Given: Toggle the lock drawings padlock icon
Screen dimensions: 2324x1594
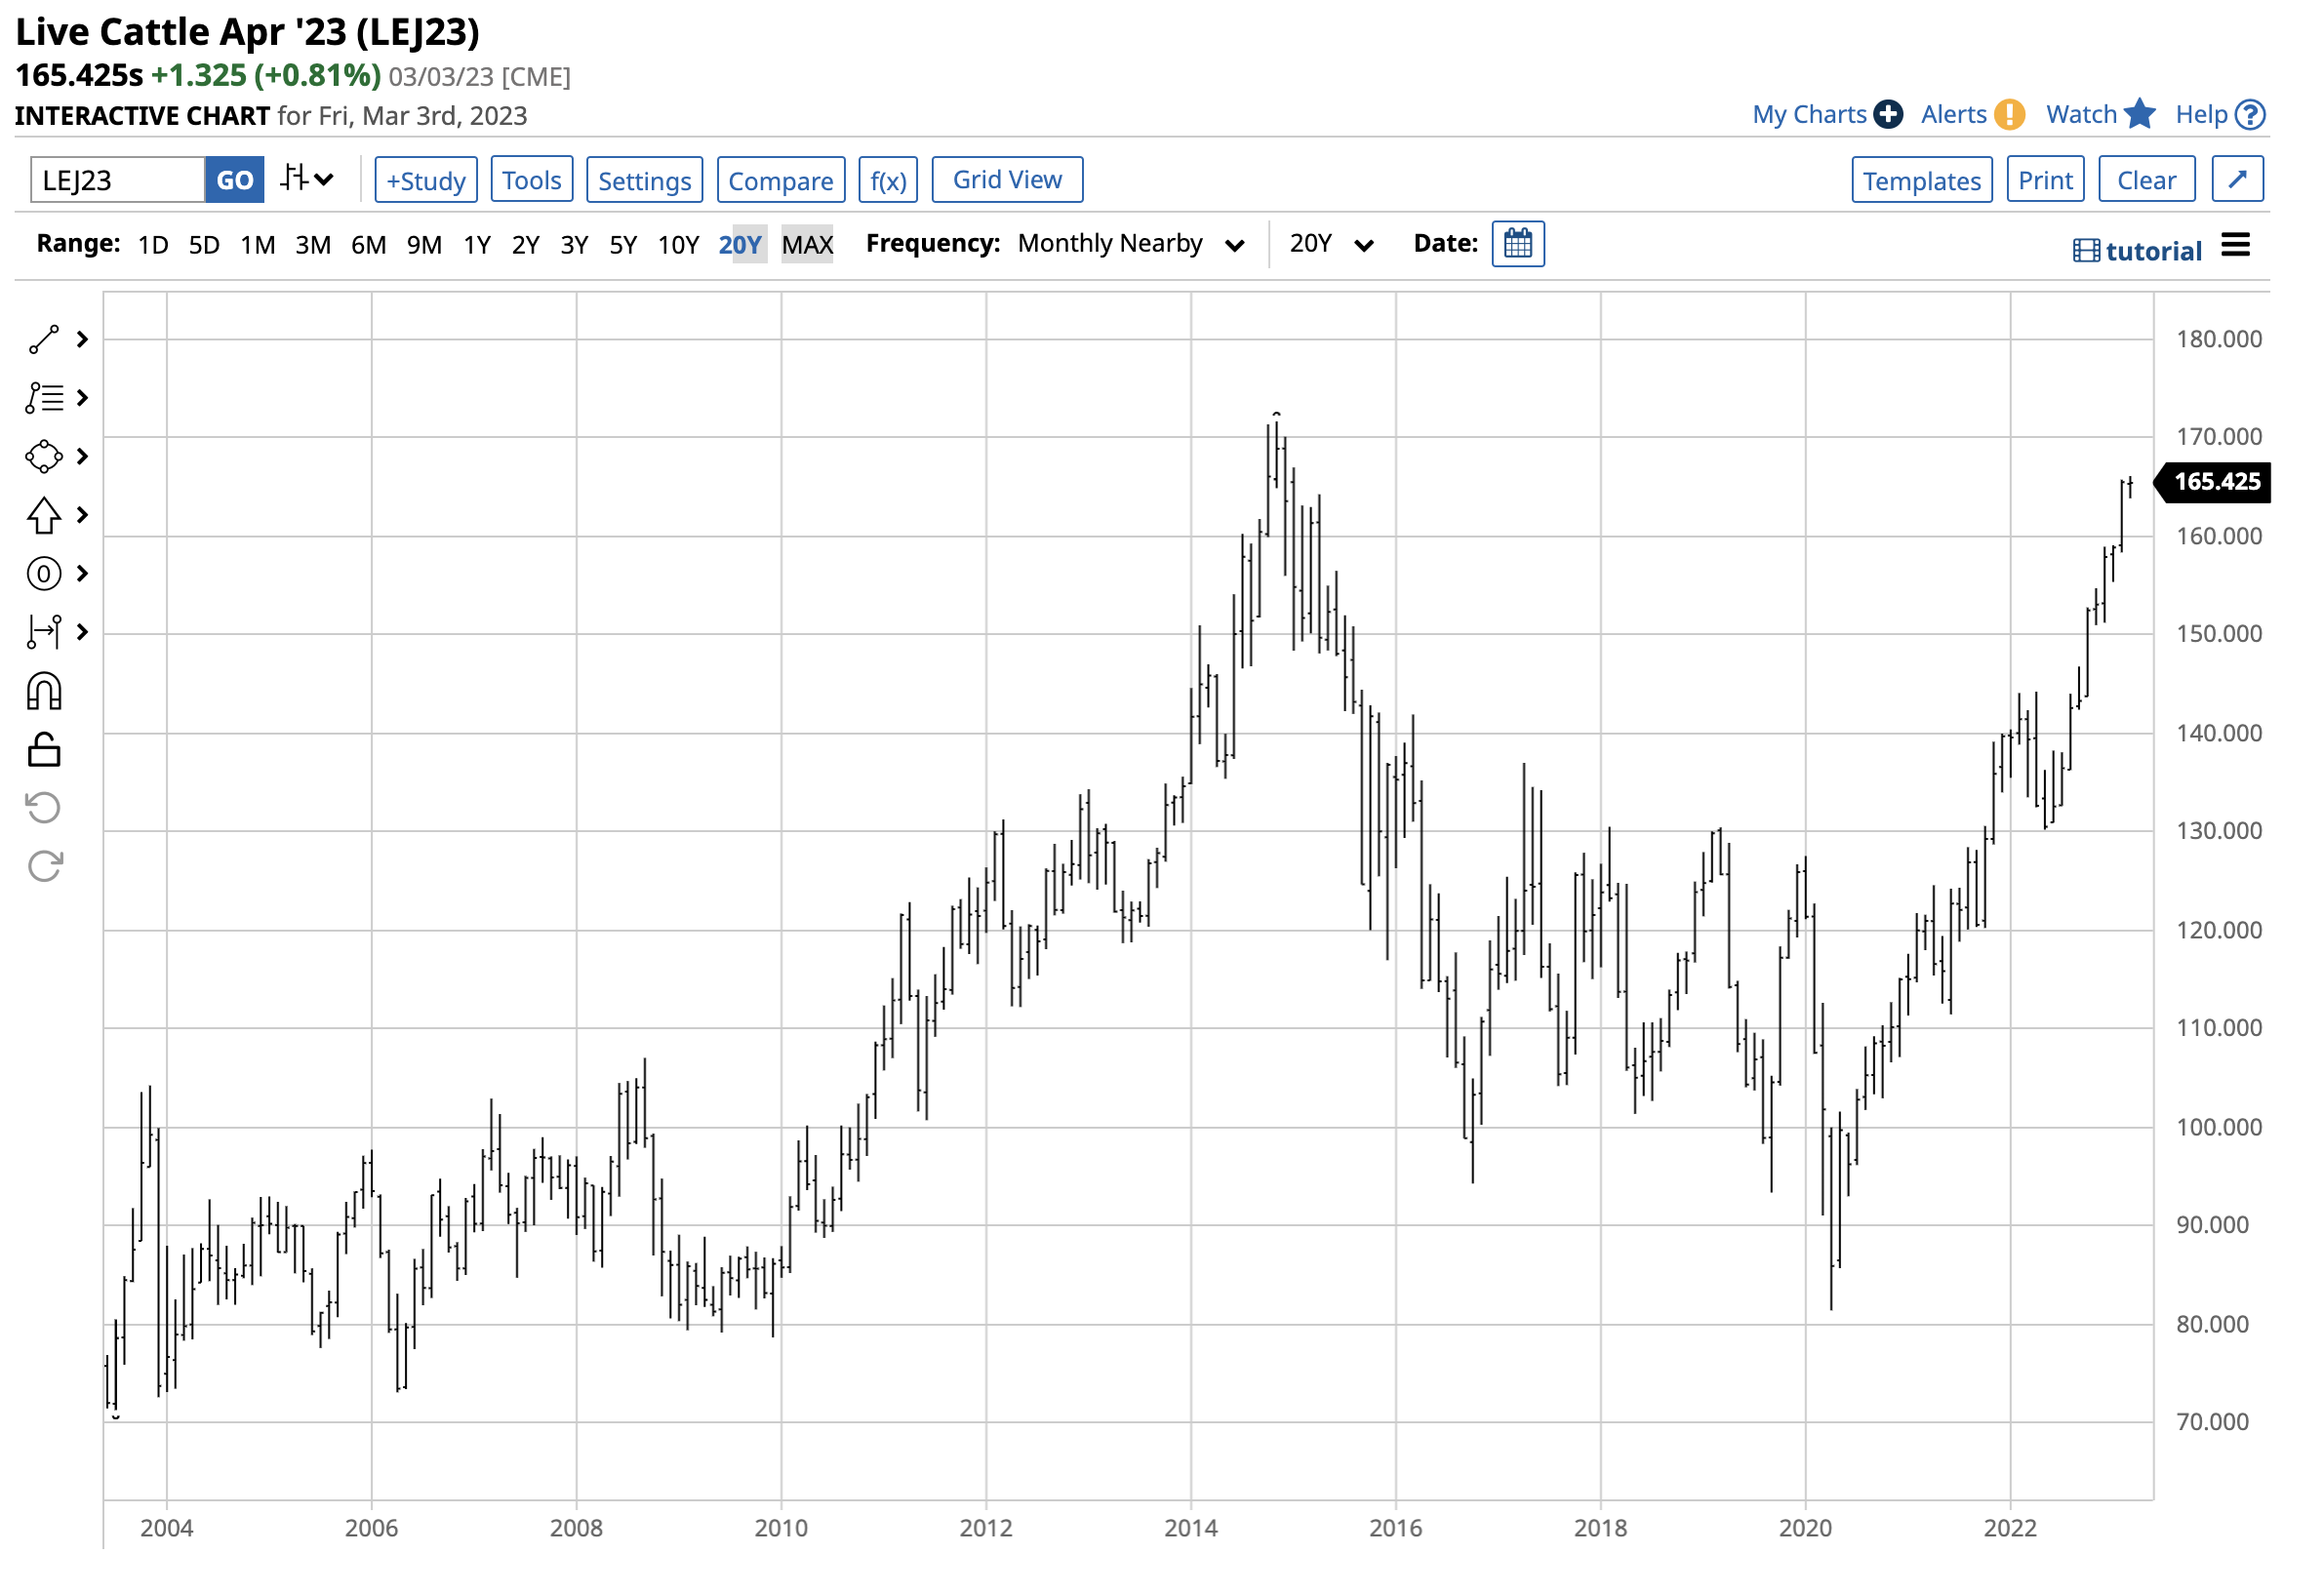Looking at the screenshot, I should coord(44,749).
